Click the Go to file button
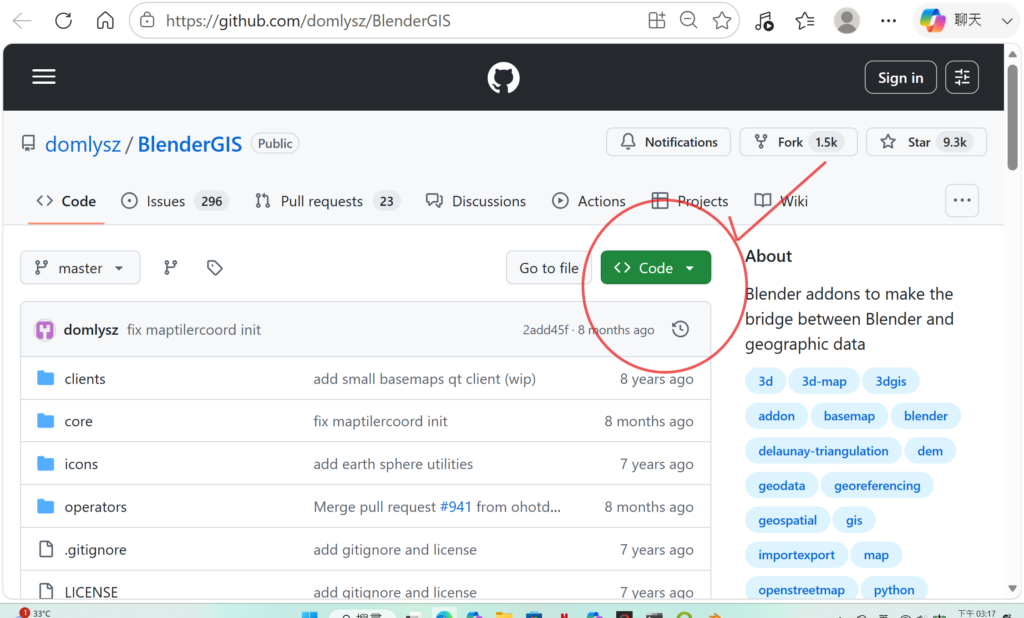The image size is (1024, 618). pyautogui.click(x=549, y=268)
